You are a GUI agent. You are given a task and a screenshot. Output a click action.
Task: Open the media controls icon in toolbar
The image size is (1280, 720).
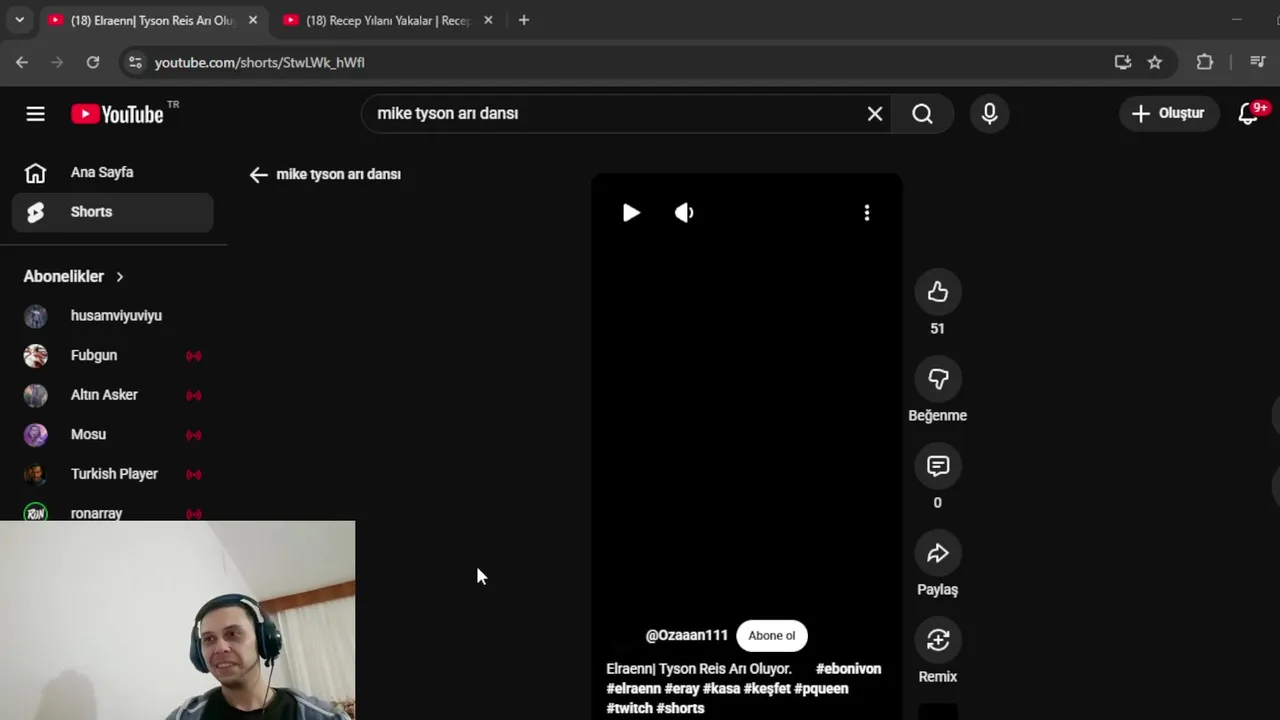point(1258,62)
